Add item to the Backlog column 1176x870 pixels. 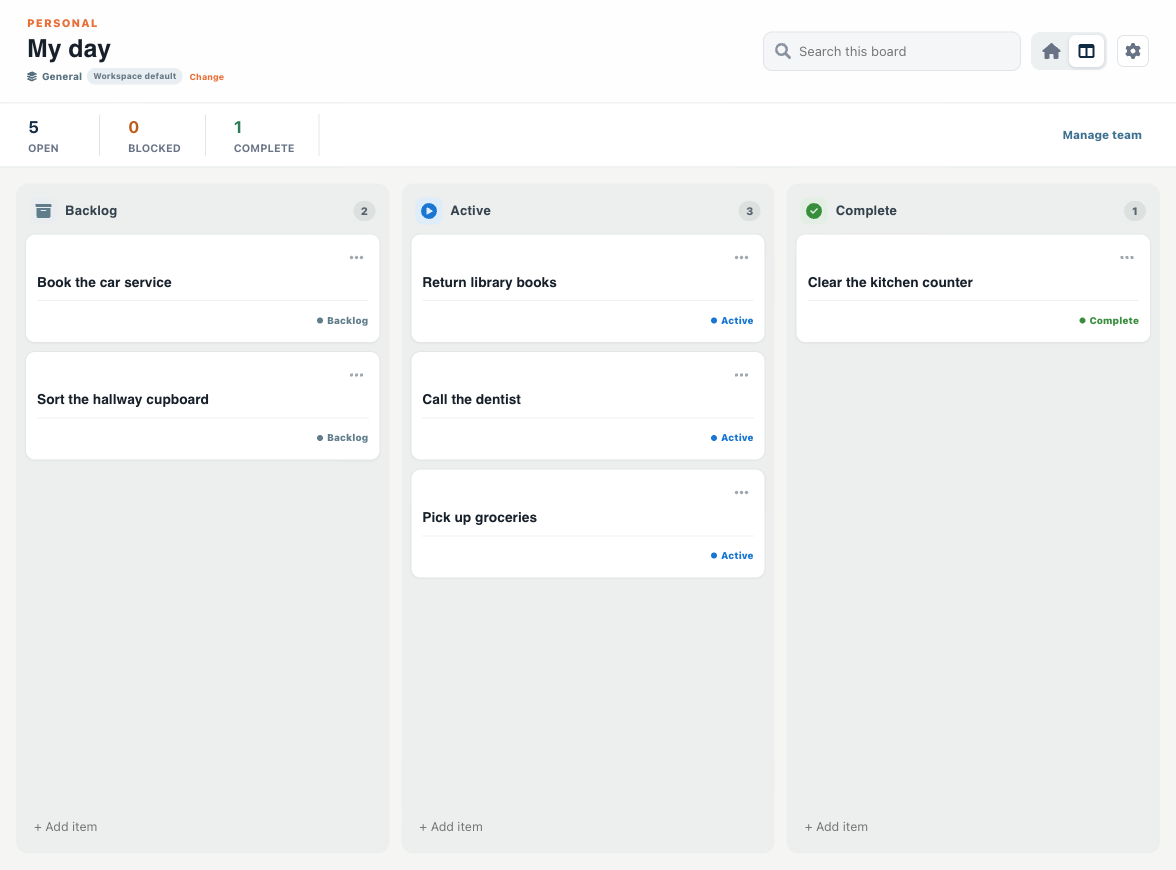click(x=65, y=826)
